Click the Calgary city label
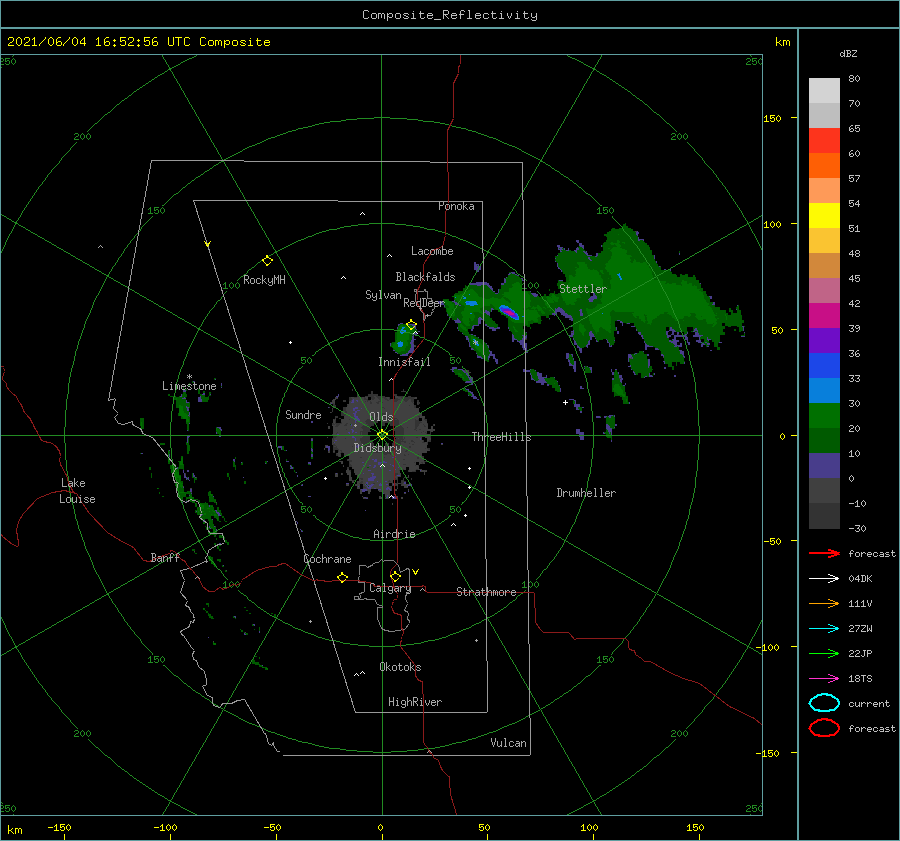This screenshot has width=900, height=841. pyautogui.click(x=390, y=588)
